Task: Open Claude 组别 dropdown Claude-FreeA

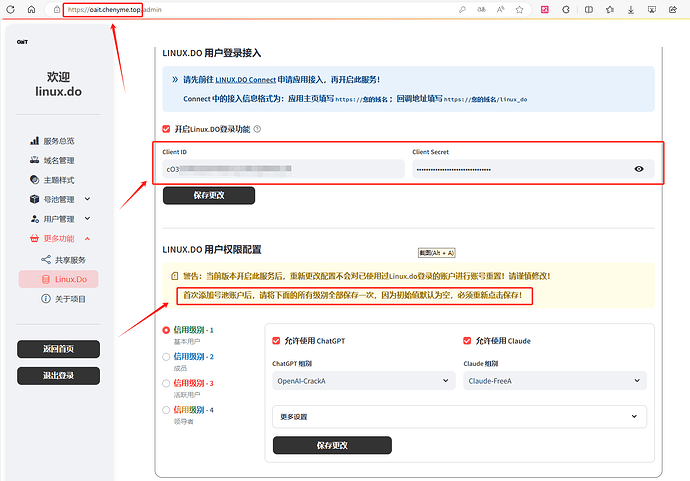Action: (x=555, y=381)
